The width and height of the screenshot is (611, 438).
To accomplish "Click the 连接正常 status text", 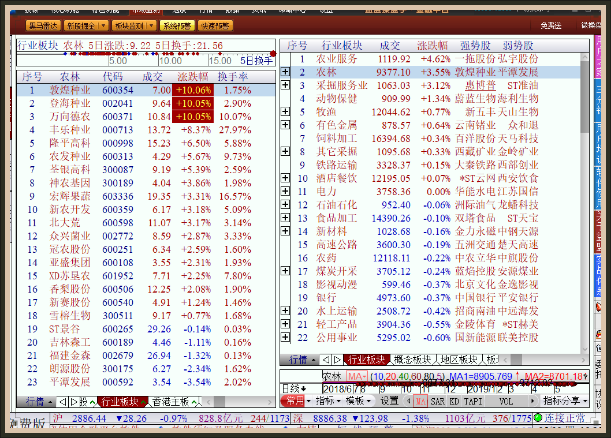I will (564, 418).
